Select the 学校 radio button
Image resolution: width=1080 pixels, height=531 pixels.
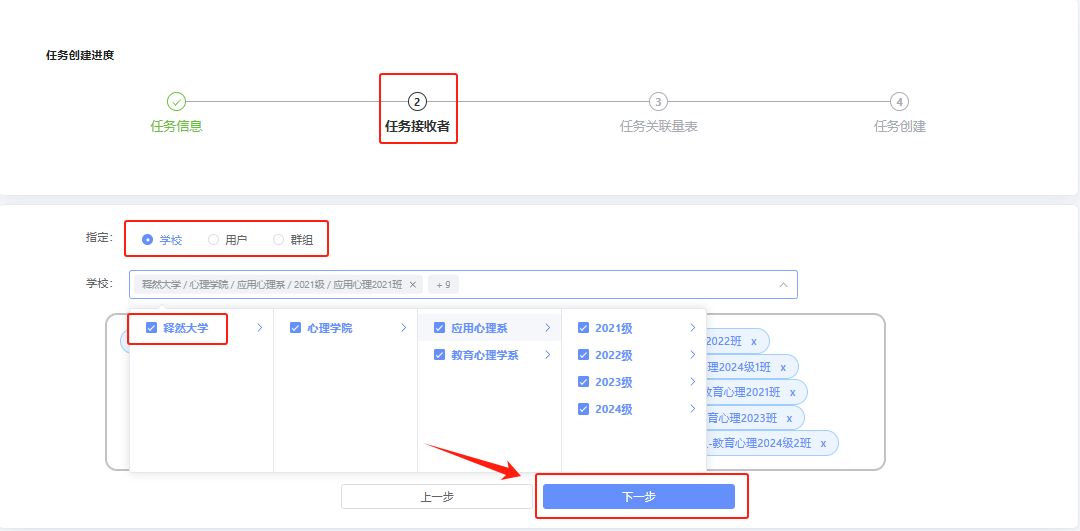coord(147,240)
